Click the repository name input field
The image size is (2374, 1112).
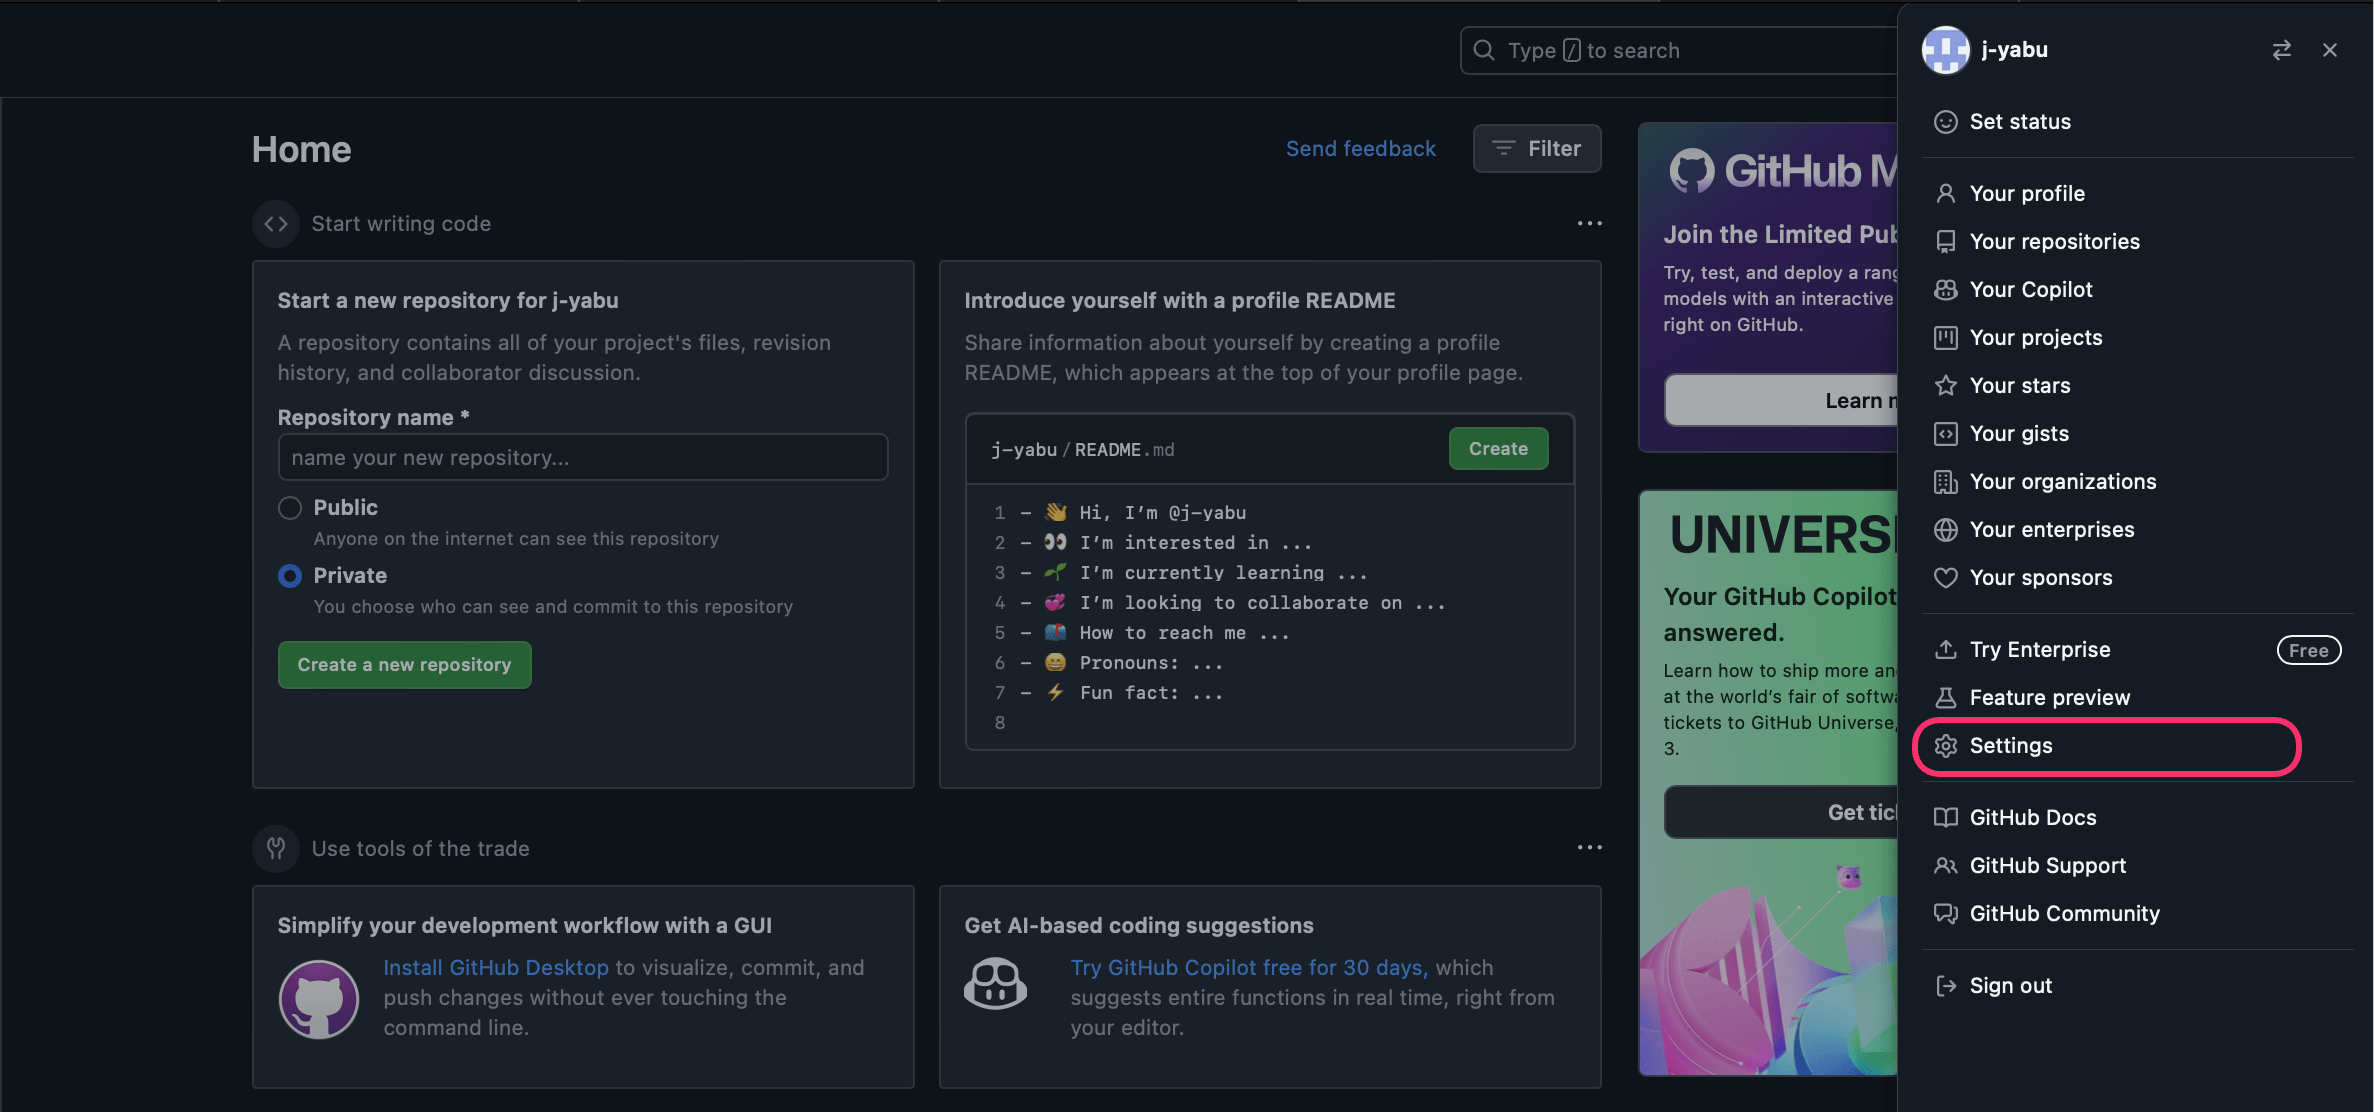pyautogui.click(x=583, y=458)
